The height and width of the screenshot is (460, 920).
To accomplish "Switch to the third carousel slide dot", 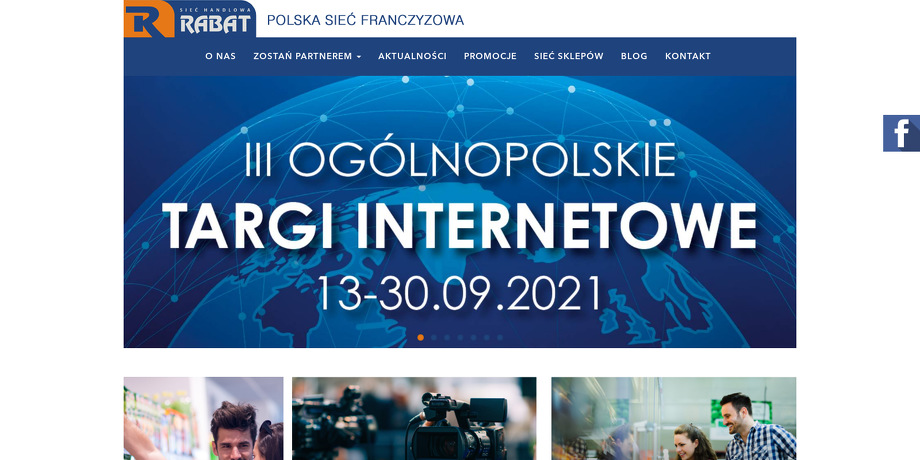I will click(447, 337).
